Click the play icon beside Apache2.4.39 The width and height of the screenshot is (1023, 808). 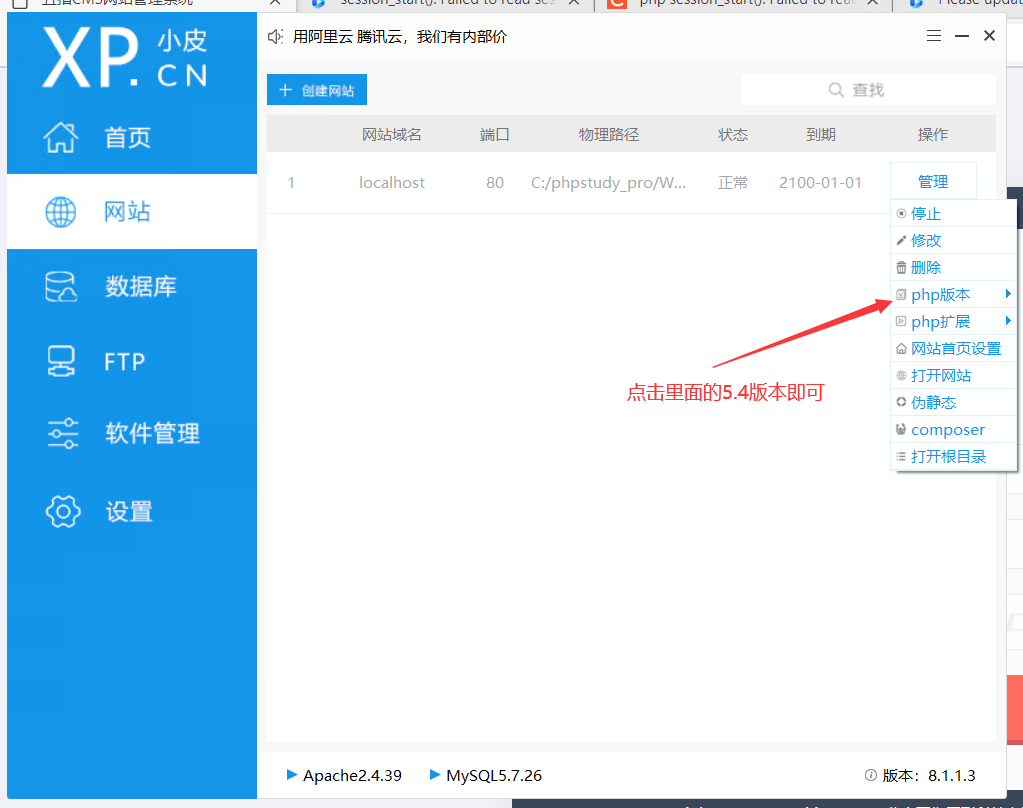(292, 775)
